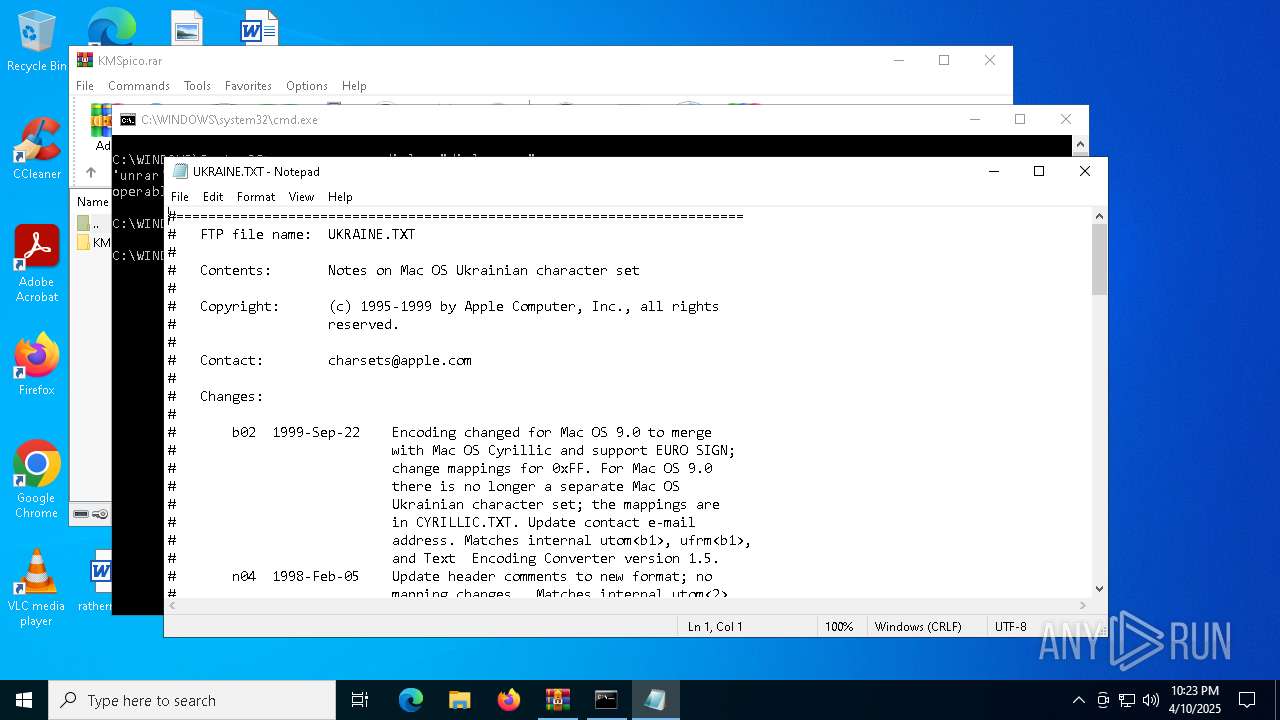The width and height of the screenshot is (1280, 720).
Task: Click the 'b02 1999-Sep-22' change entry
Action: click(x=296, y=432)
